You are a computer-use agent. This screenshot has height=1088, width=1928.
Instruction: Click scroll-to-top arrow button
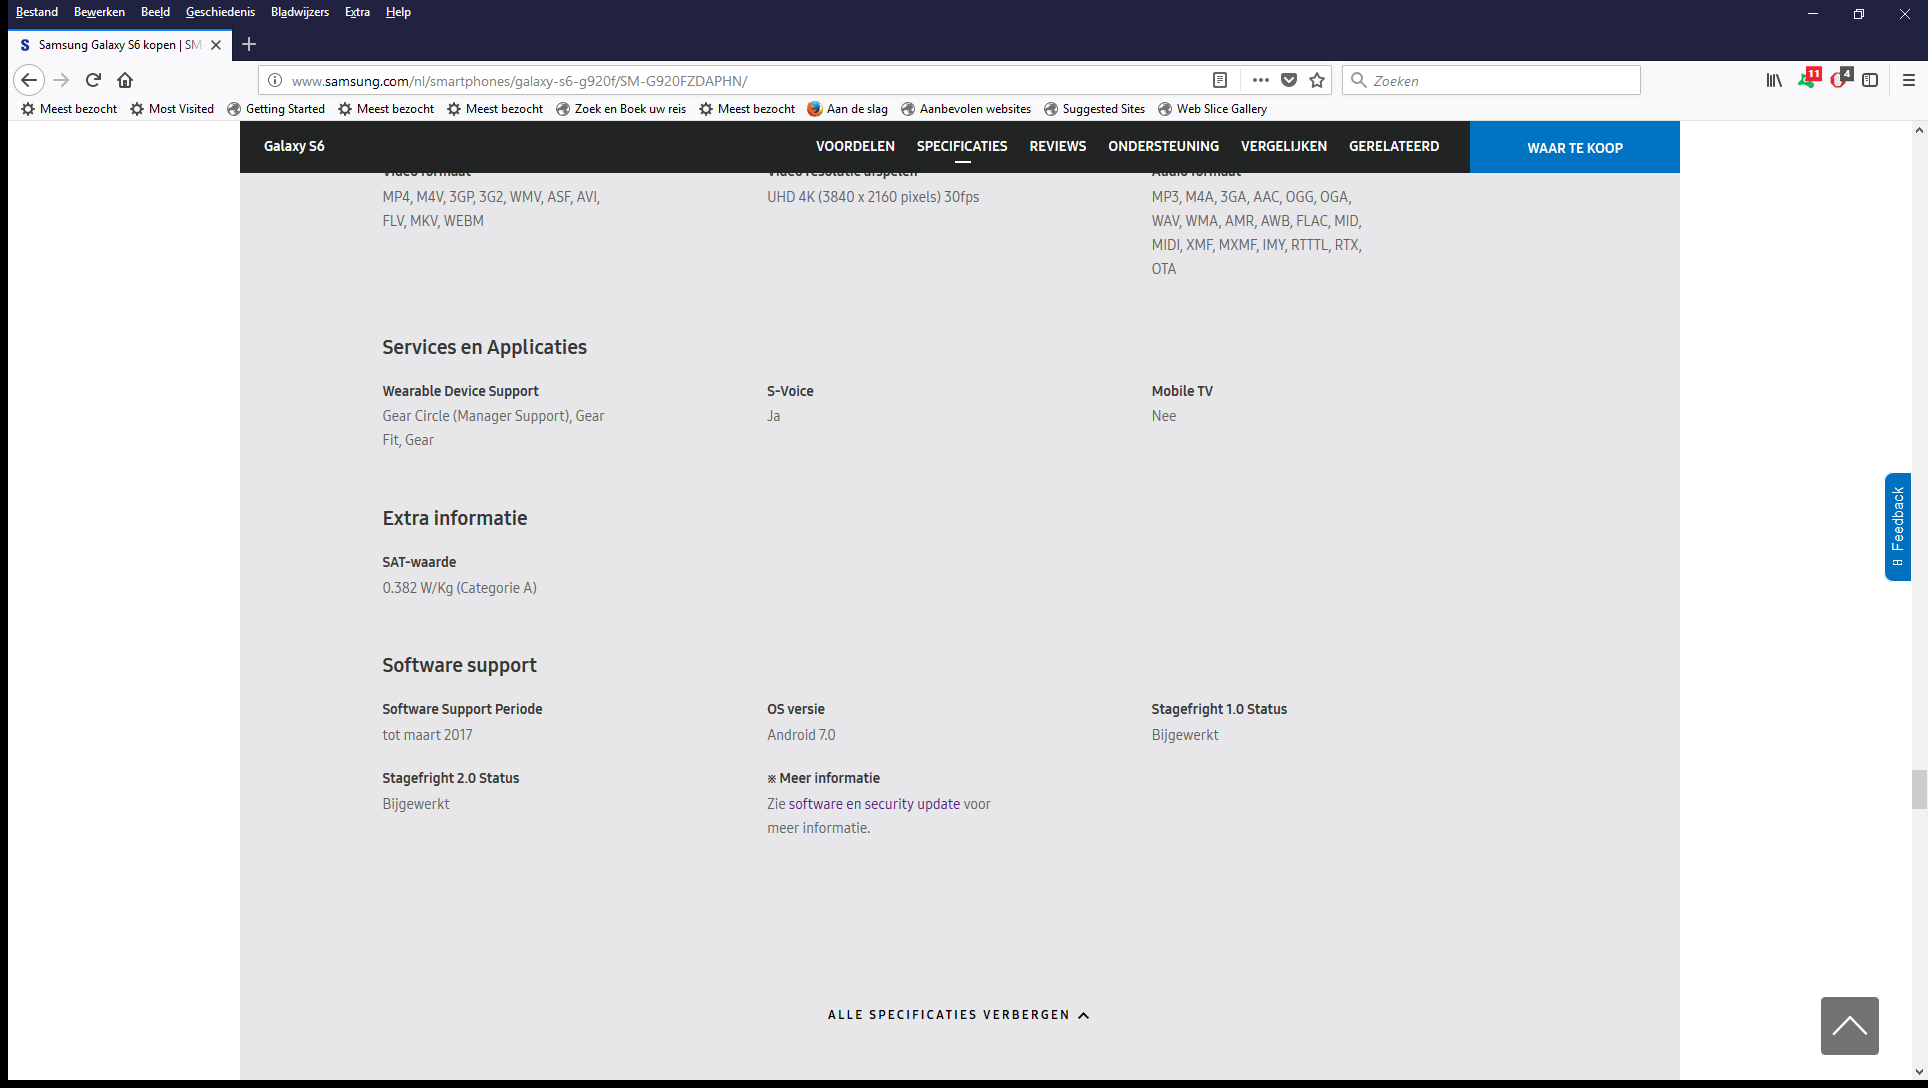pyautogui.click(x=1849, y=1026)
